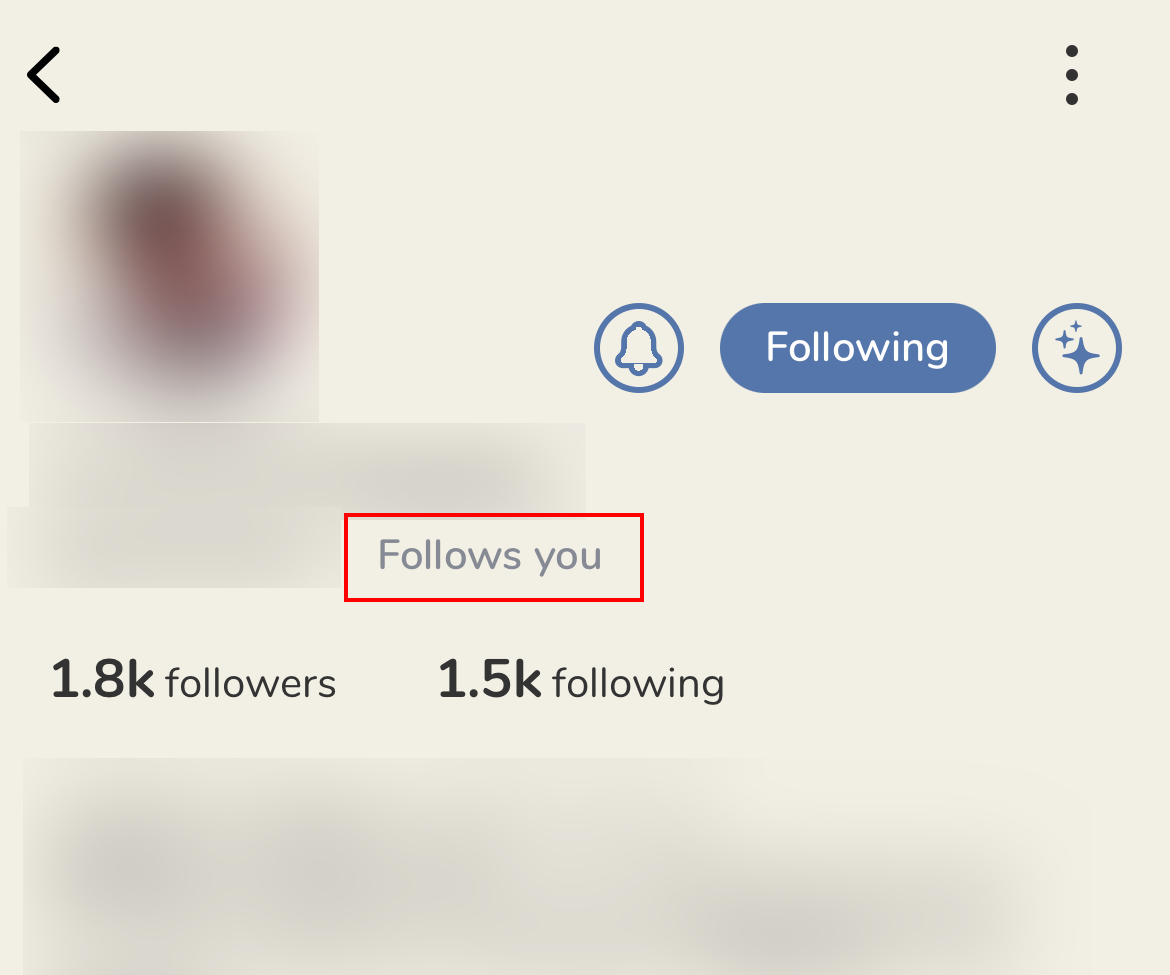Open the profile picture
Image resolution: width=1170 pixels, height=975 pixels.
coord(167,275)
